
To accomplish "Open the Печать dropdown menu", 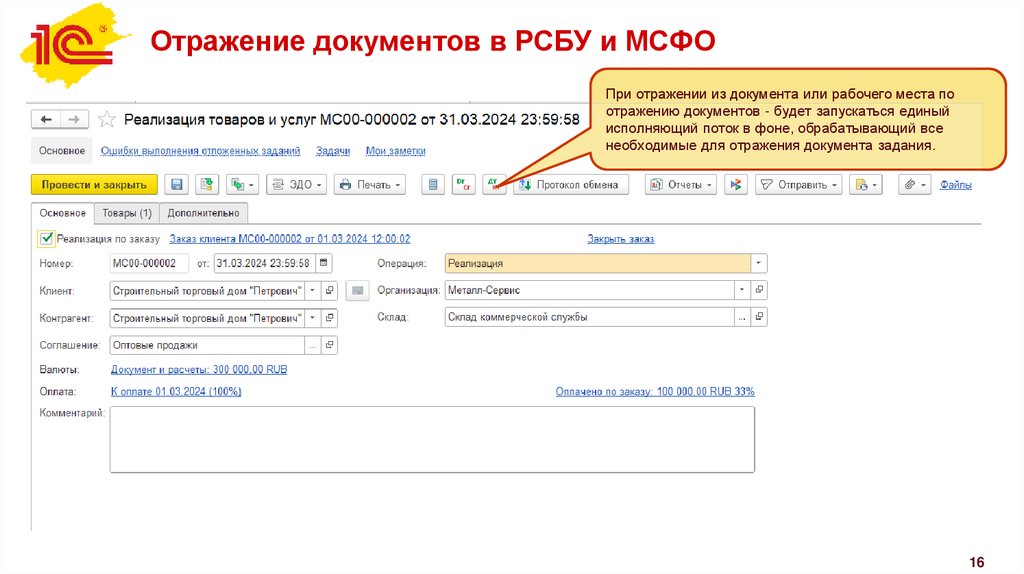I will [370, 185].
